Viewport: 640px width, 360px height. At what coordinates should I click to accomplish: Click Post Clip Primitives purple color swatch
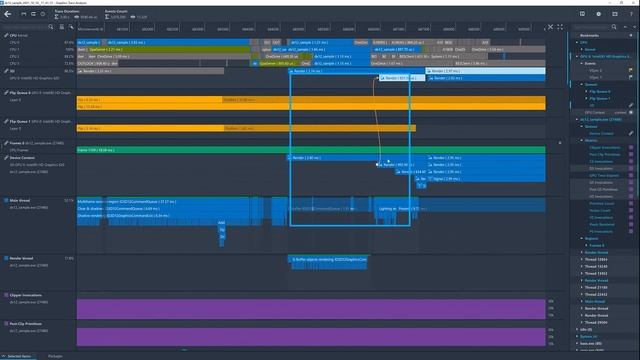[x=631, y=154]
